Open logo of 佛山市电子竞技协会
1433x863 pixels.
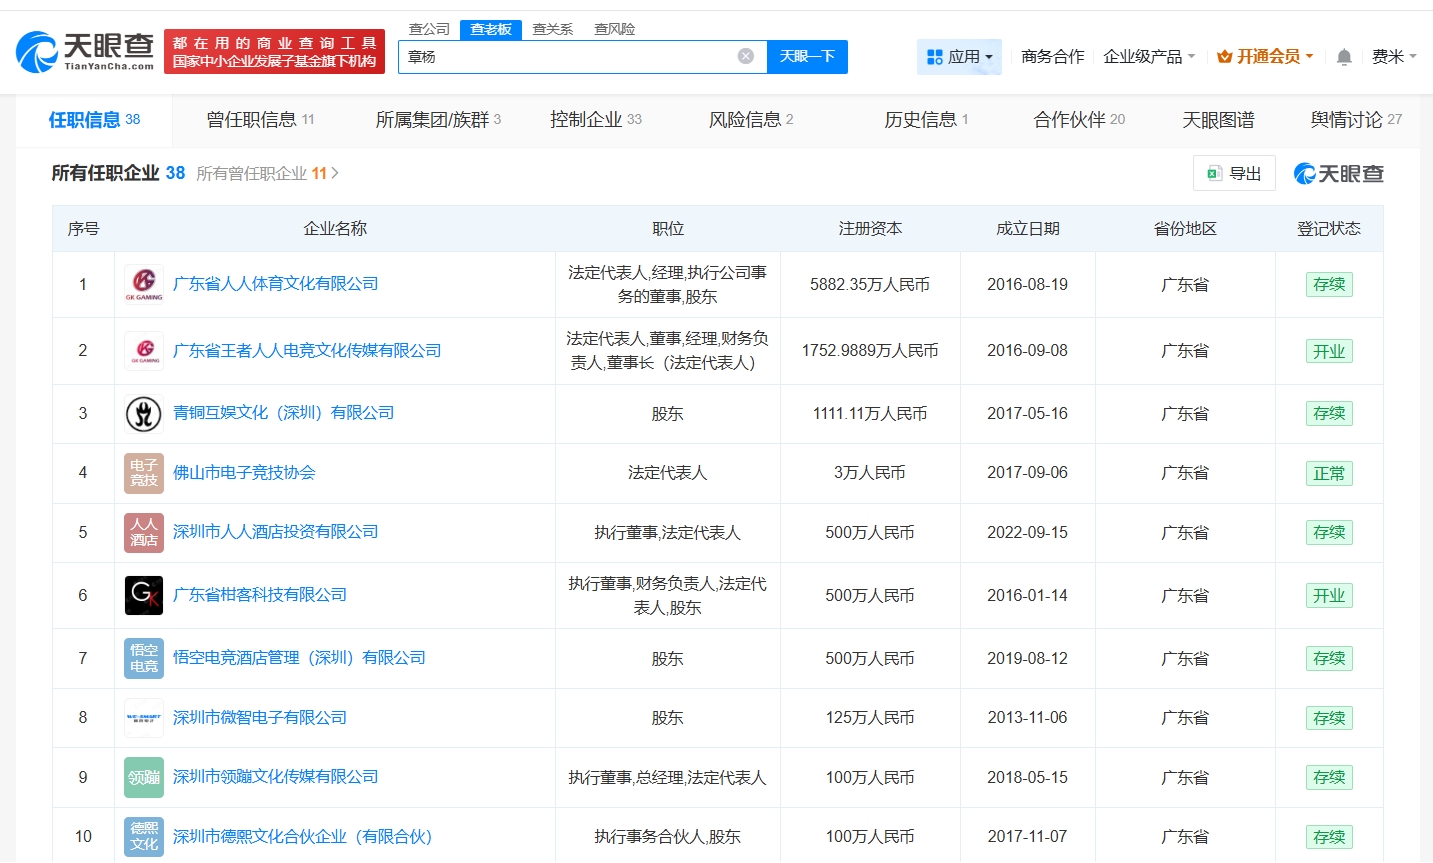coord(144,473)
